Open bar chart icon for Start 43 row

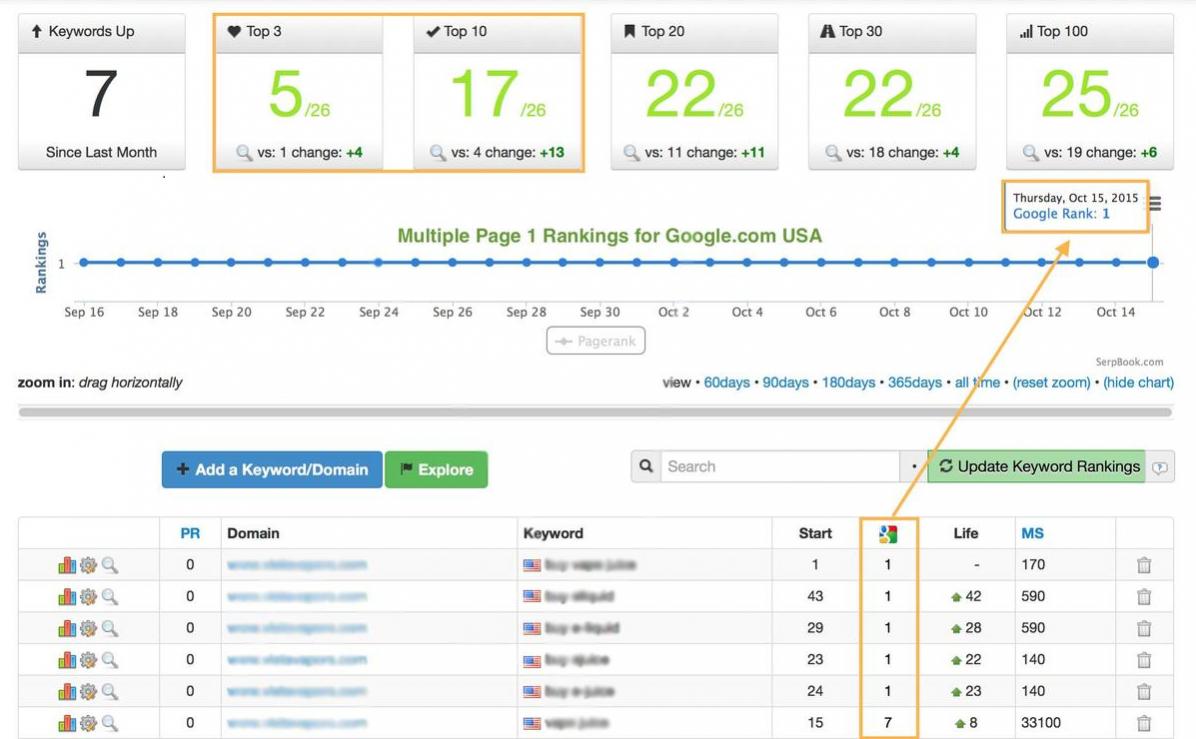click(67, 596)
